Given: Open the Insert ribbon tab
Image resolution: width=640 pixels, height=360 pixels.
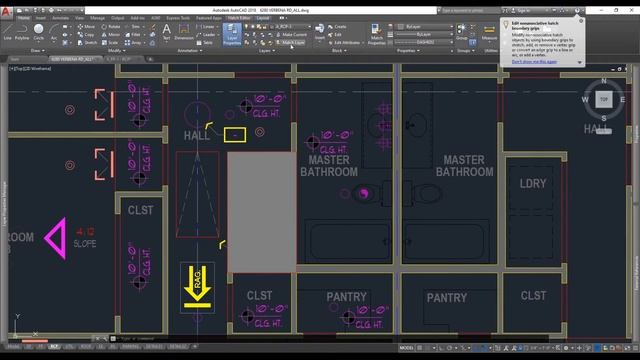Looking at the screenshot, I should coord(41,18).
